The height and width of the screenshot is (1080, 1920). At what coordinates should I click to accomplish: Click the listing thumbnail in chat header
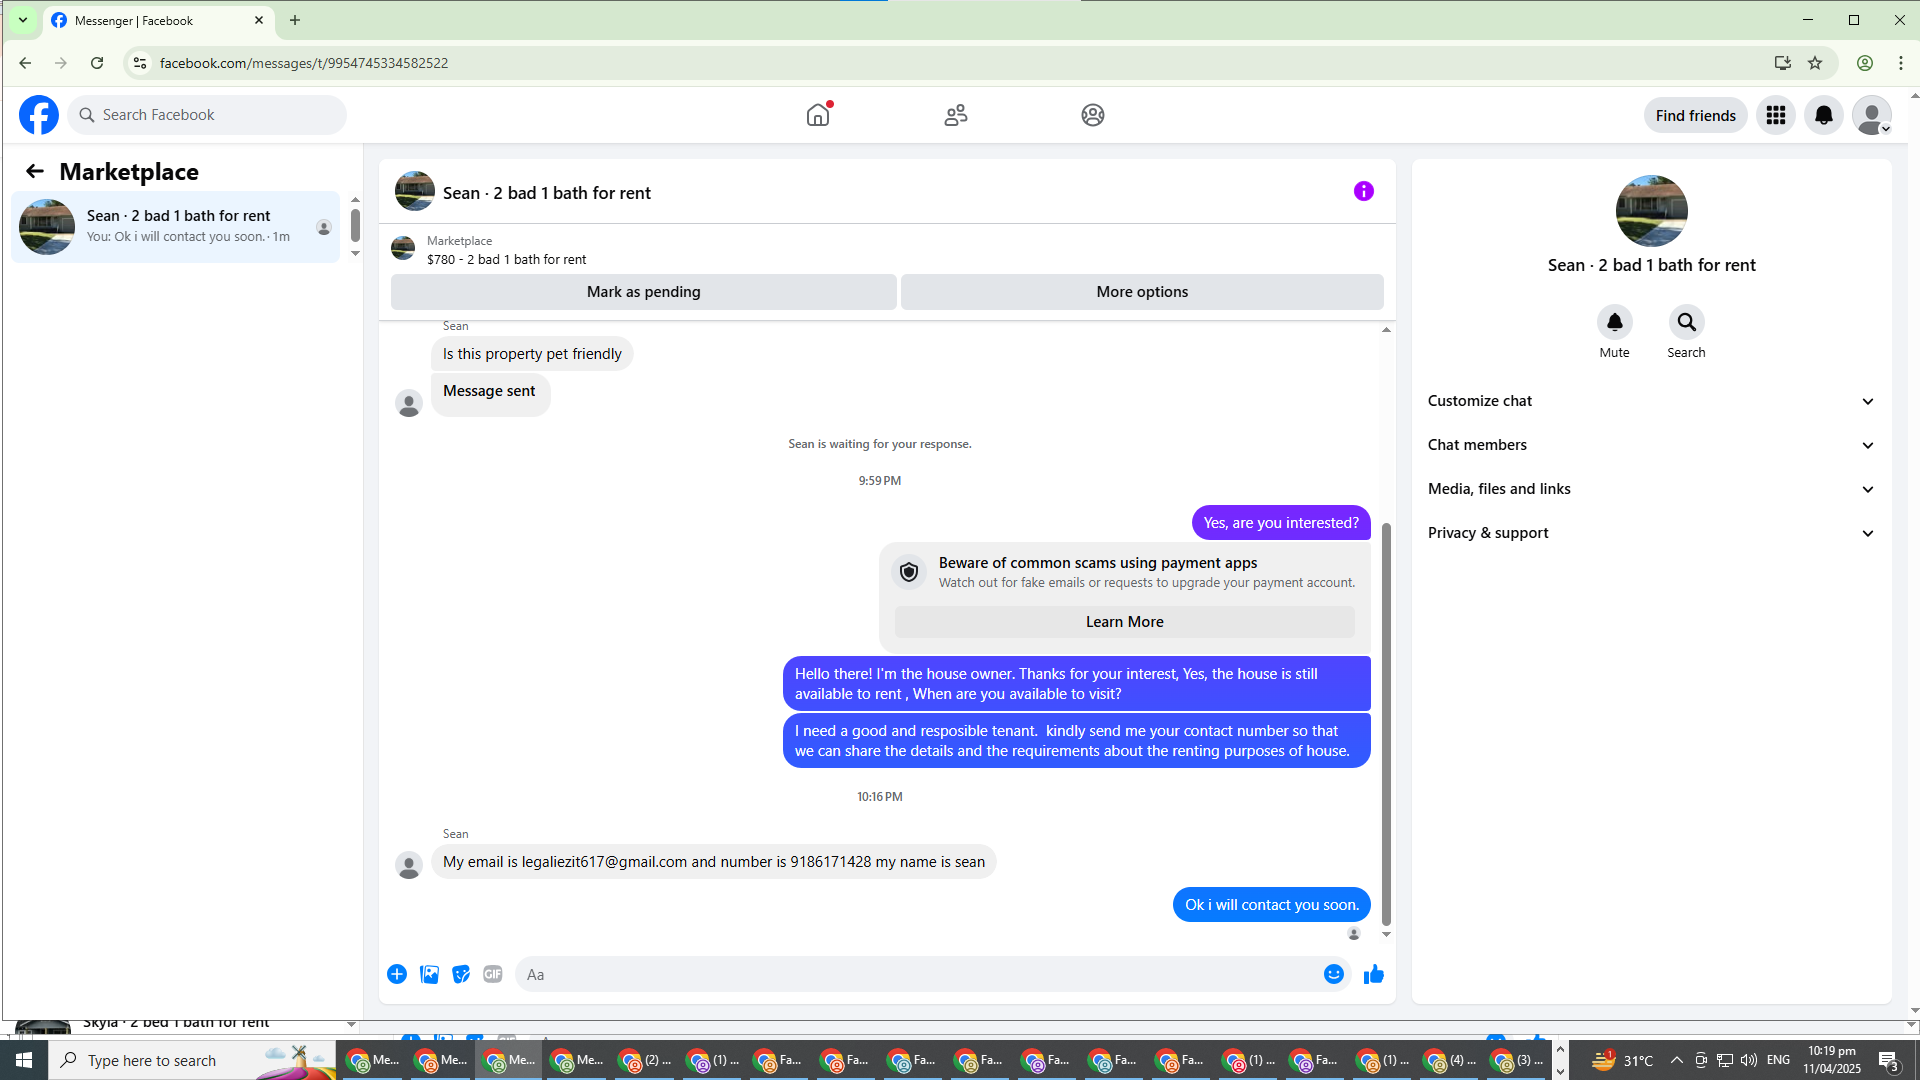point(415,191)
